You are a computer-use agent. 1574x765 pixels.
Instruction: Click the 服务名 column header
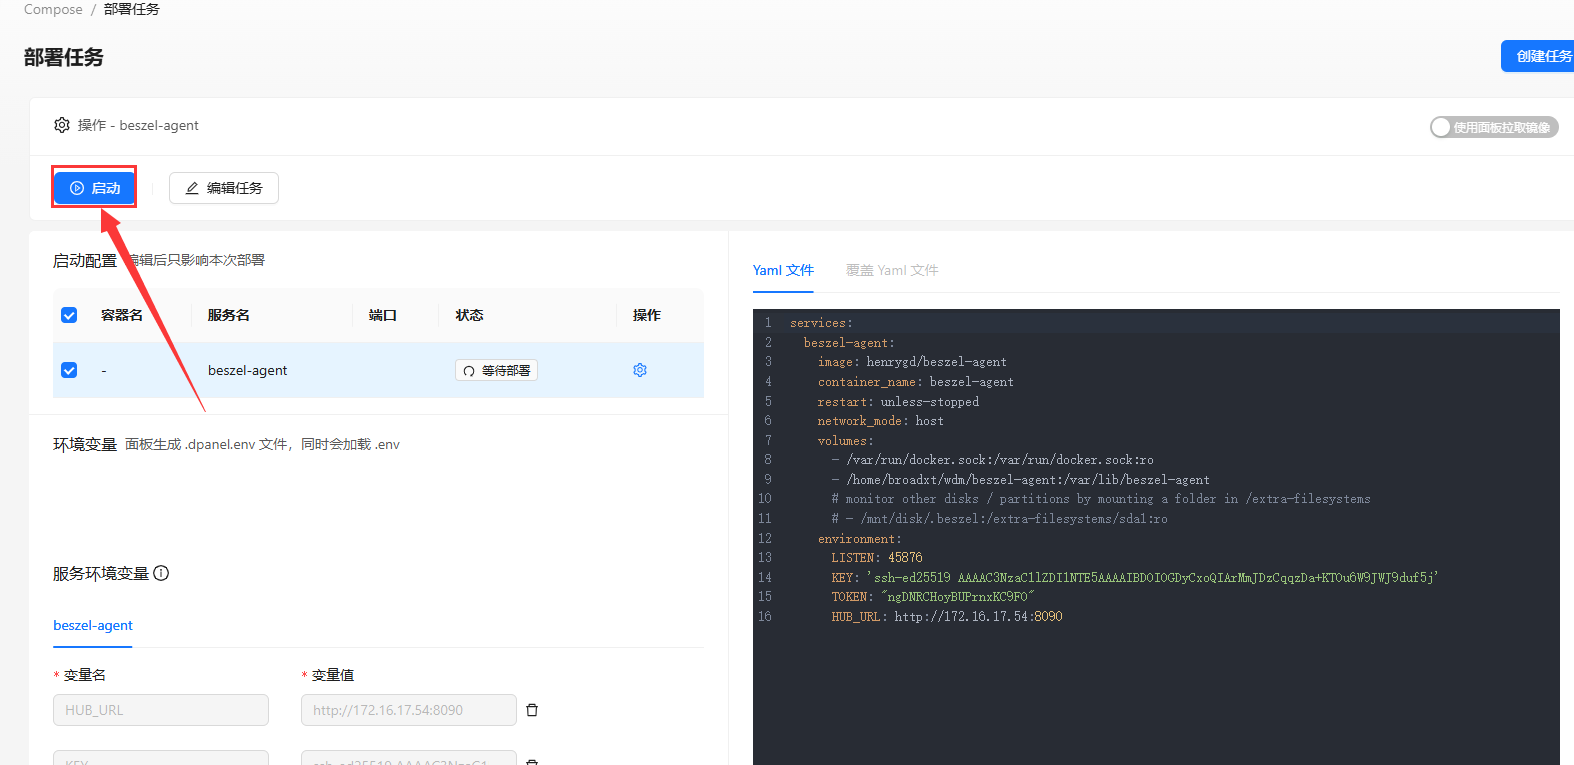(x=229, y=315)
